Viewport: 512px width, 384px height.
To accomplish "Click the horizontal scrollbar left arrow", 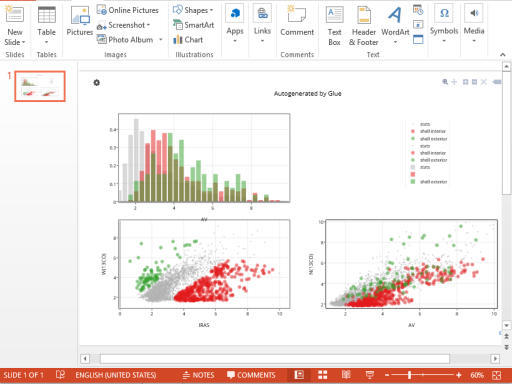I will point(85,359).
